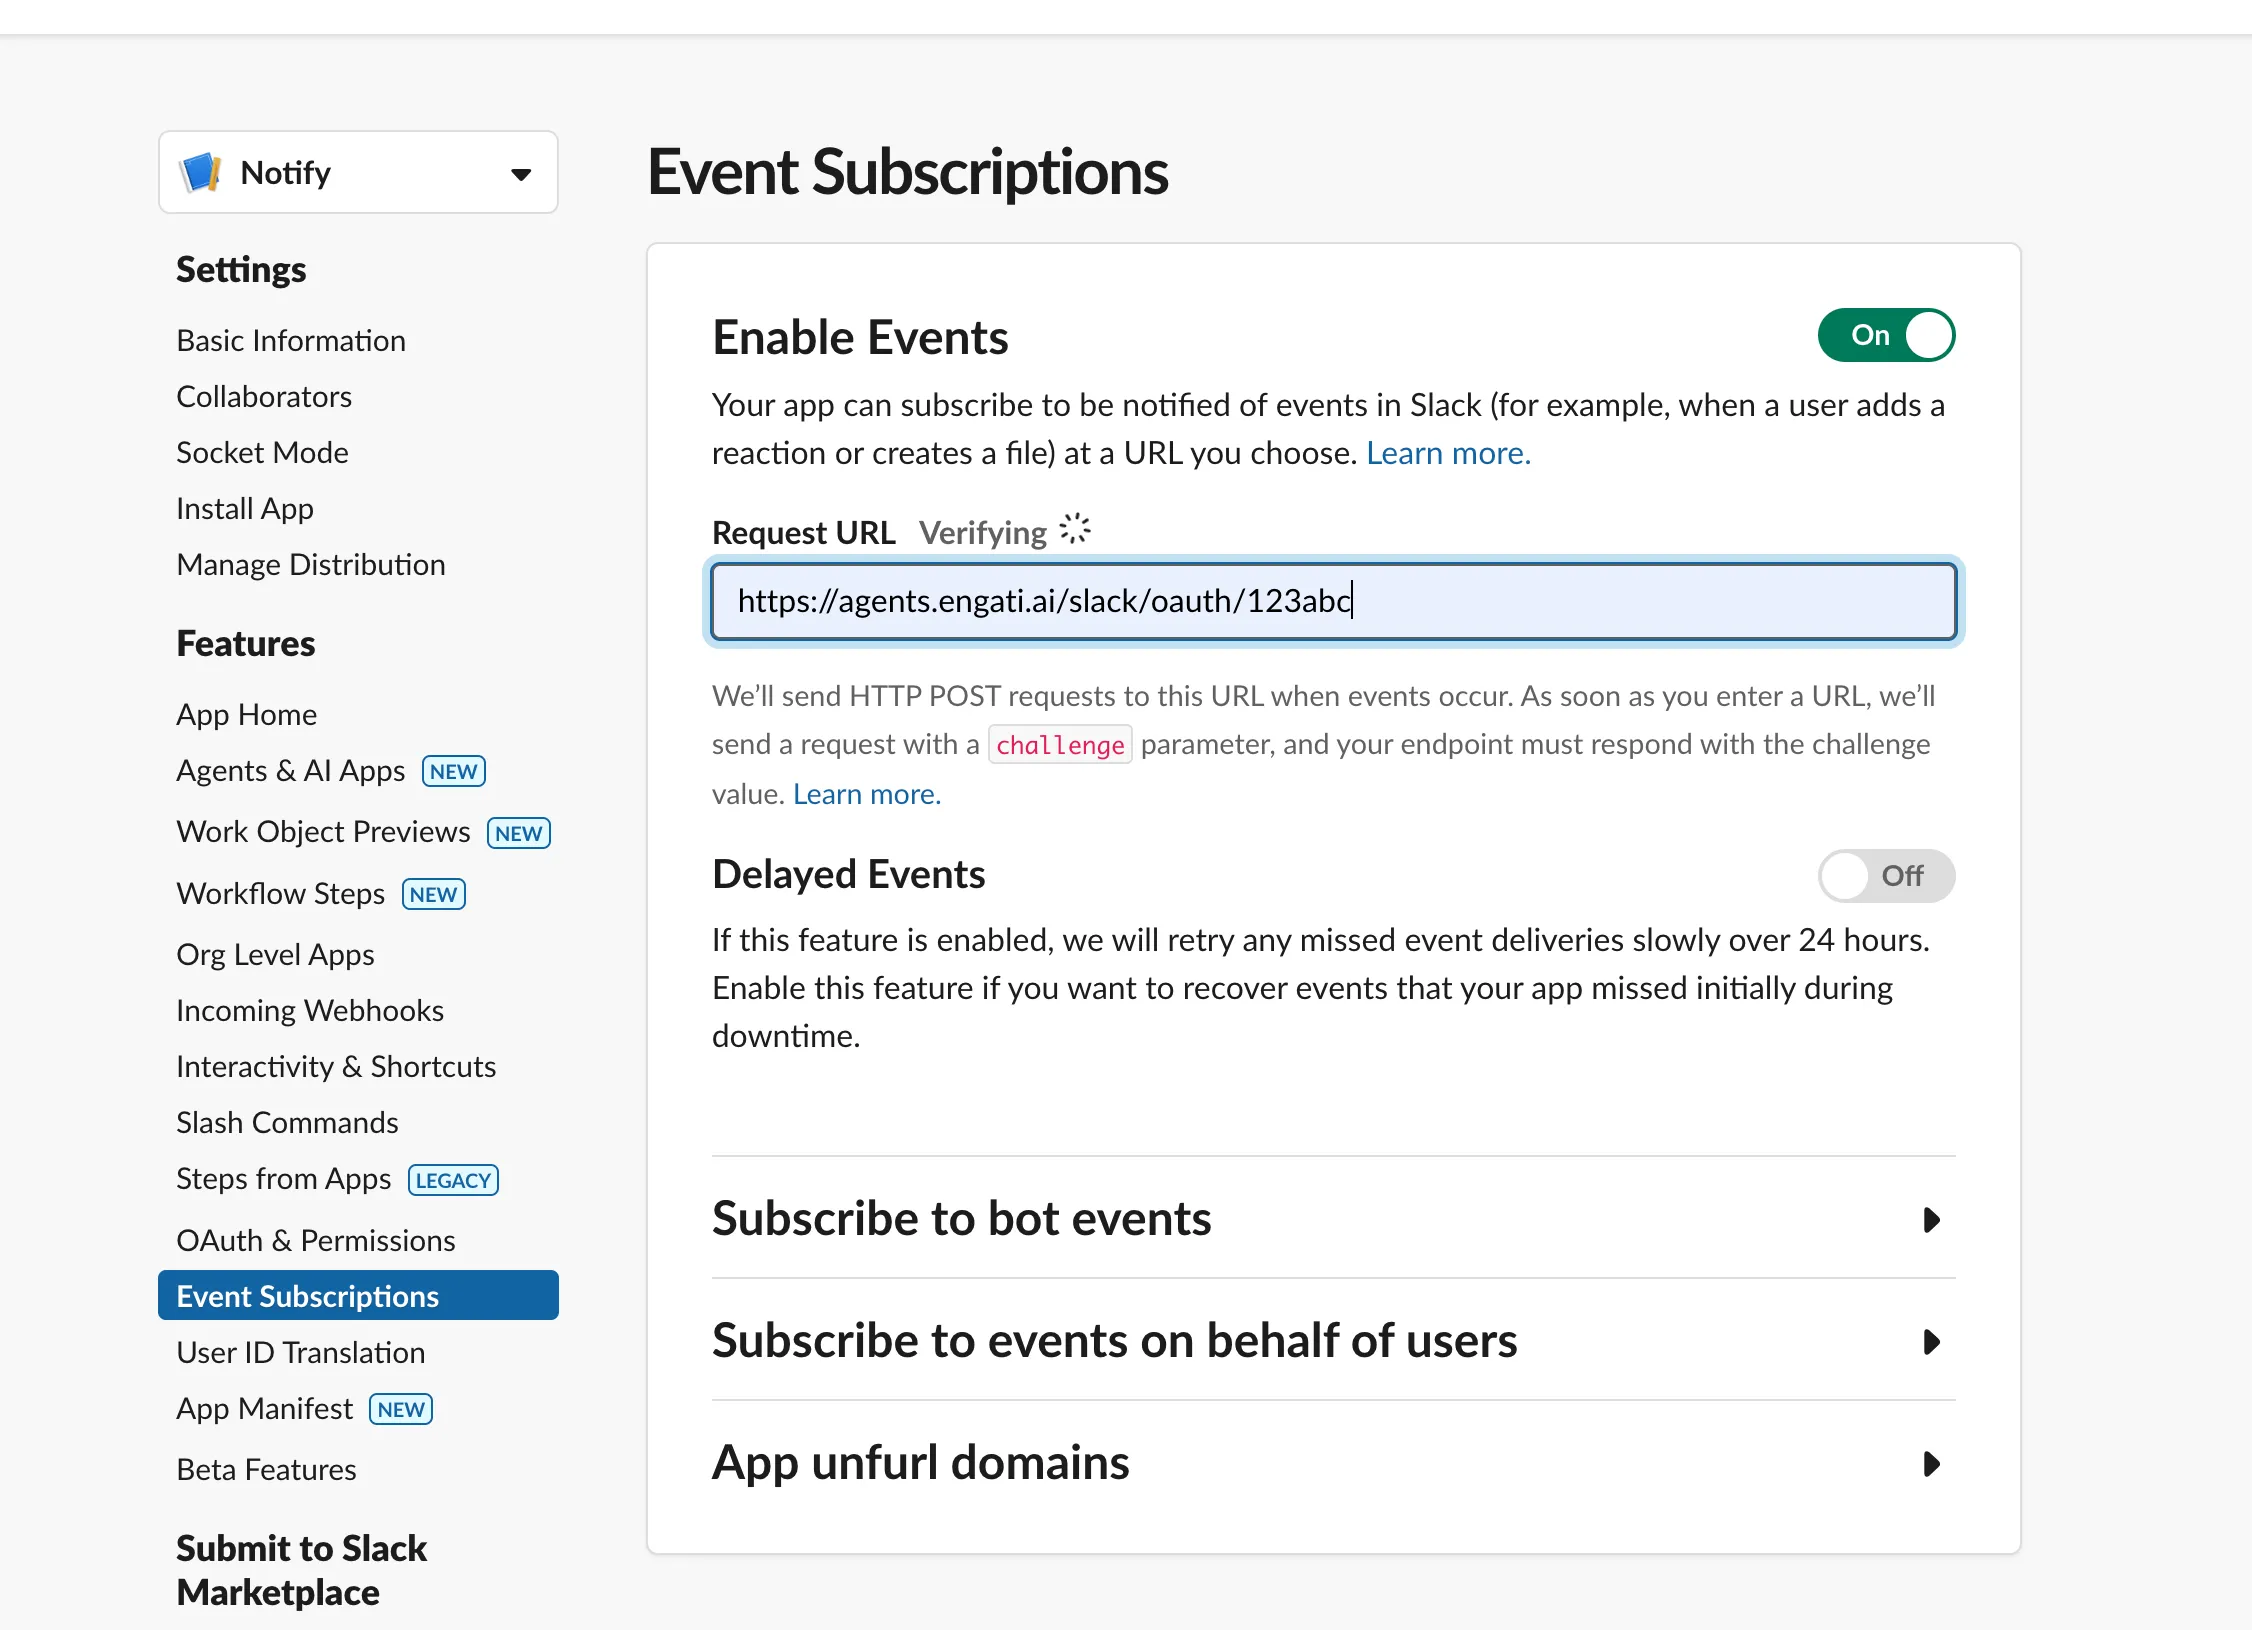Click the Submit to Slack Marketplace heading

click(x=302, y=1570)
